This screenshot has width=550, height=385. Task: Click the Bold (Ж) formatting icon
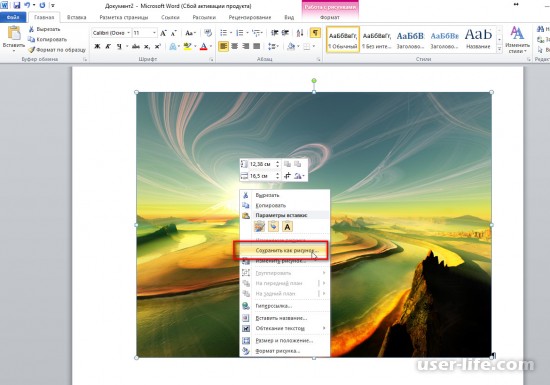coord(98,46)
